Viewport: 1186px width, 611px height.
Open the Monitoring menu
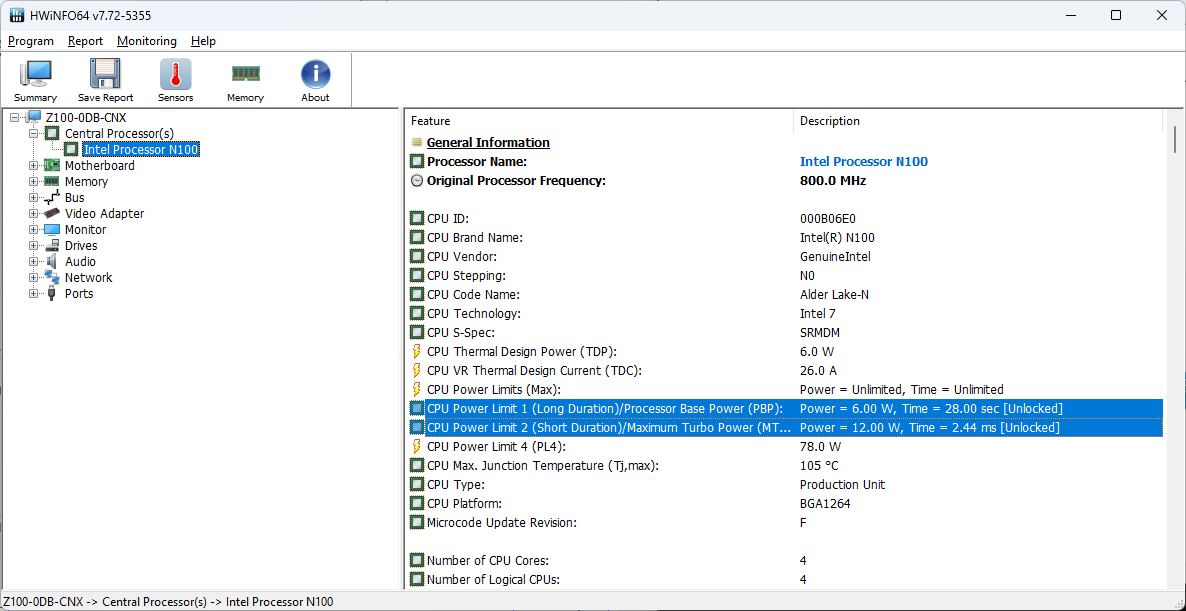coord(147,41)
